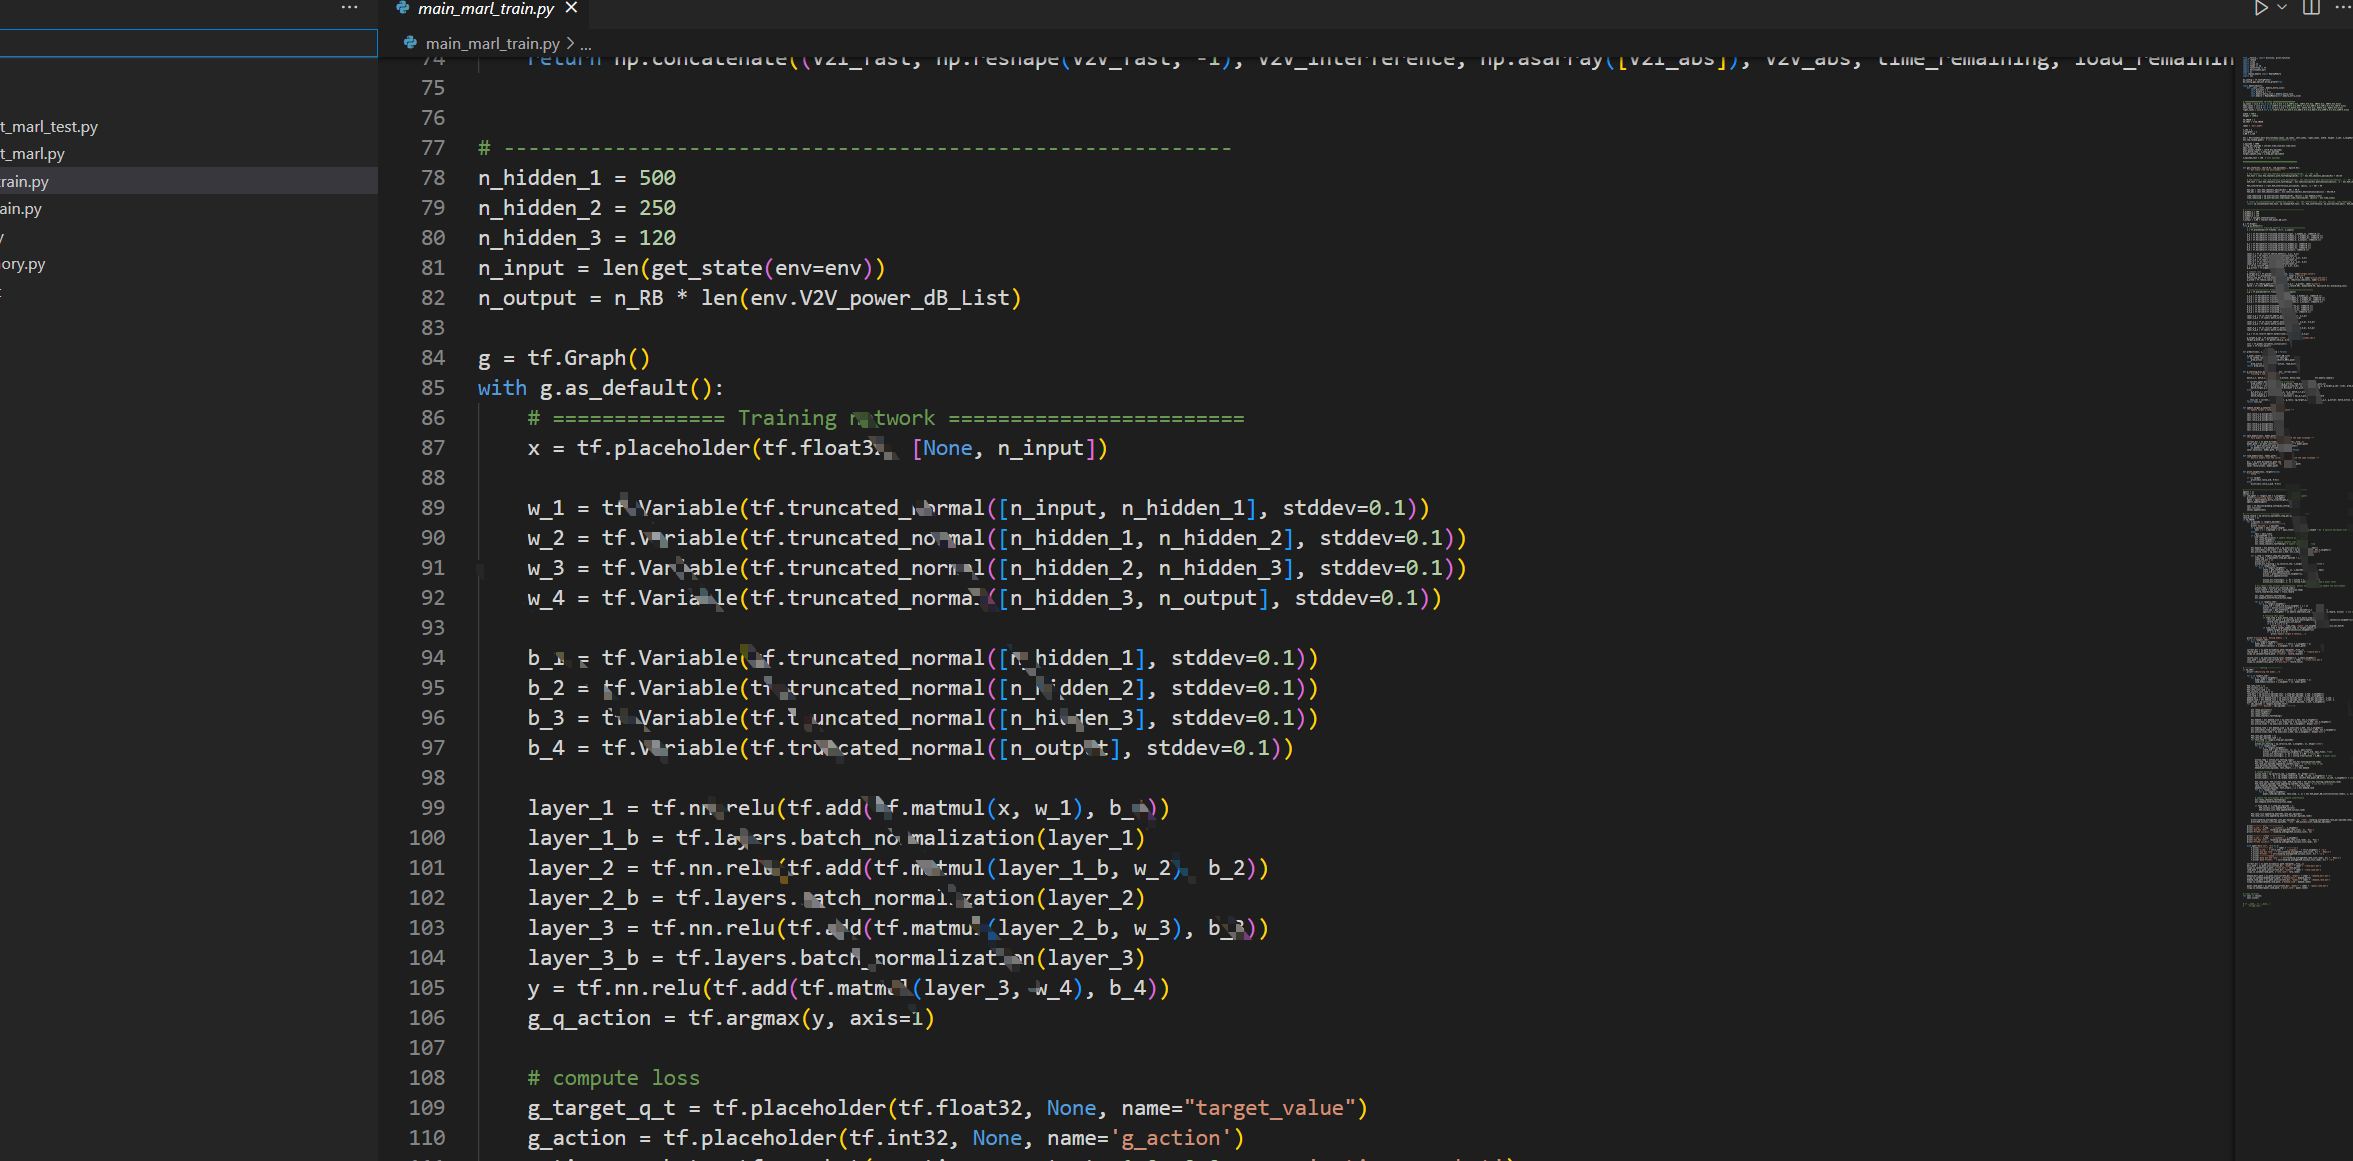
Task: Click line number 85 in gutter
Action: click(433, 388)
